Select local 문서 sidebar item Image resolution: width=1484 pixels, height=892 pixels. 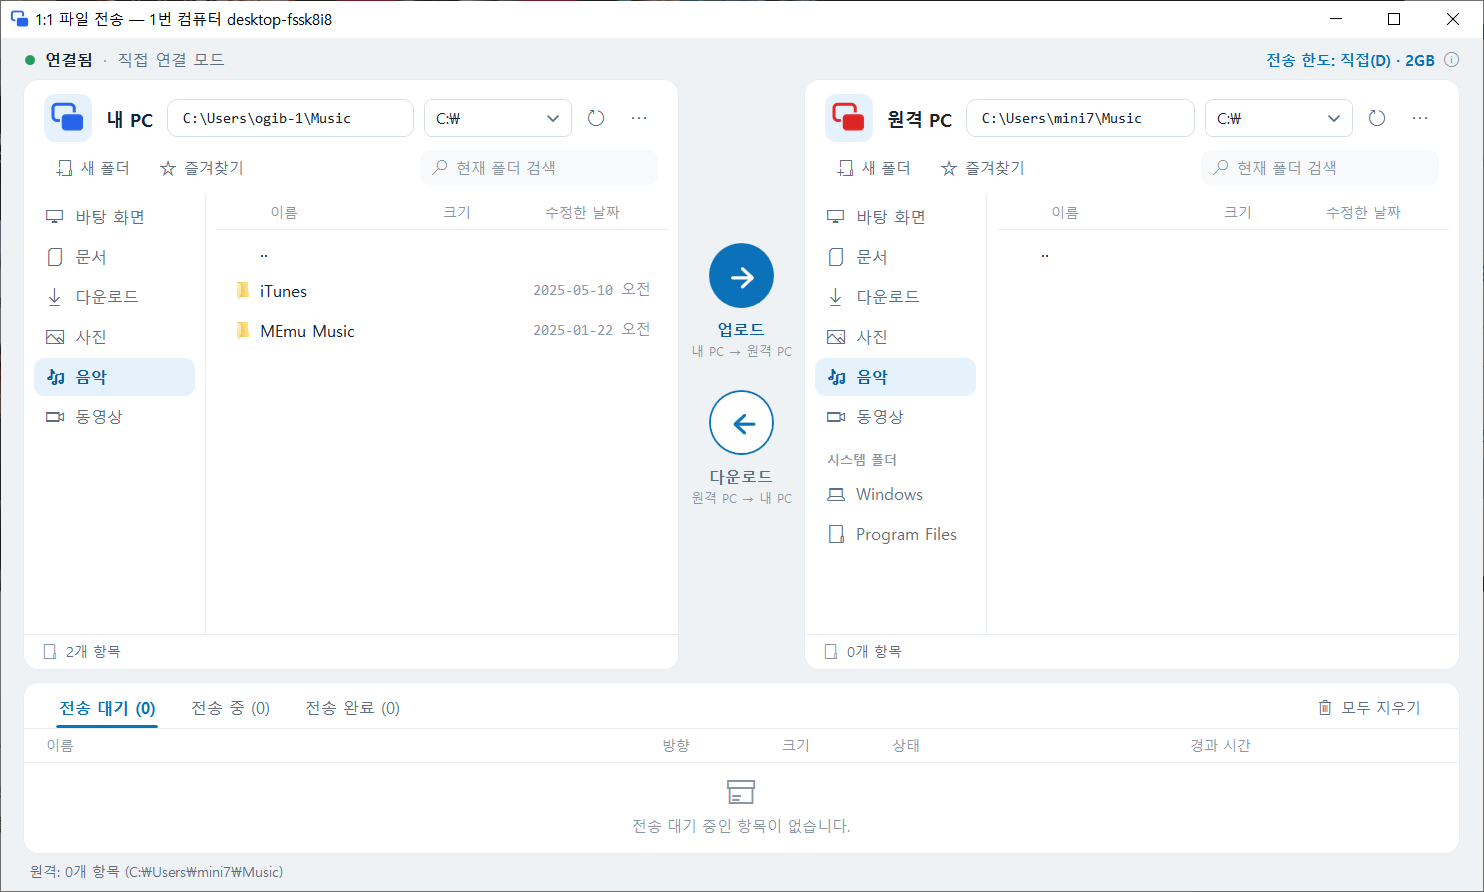[115, 257]
